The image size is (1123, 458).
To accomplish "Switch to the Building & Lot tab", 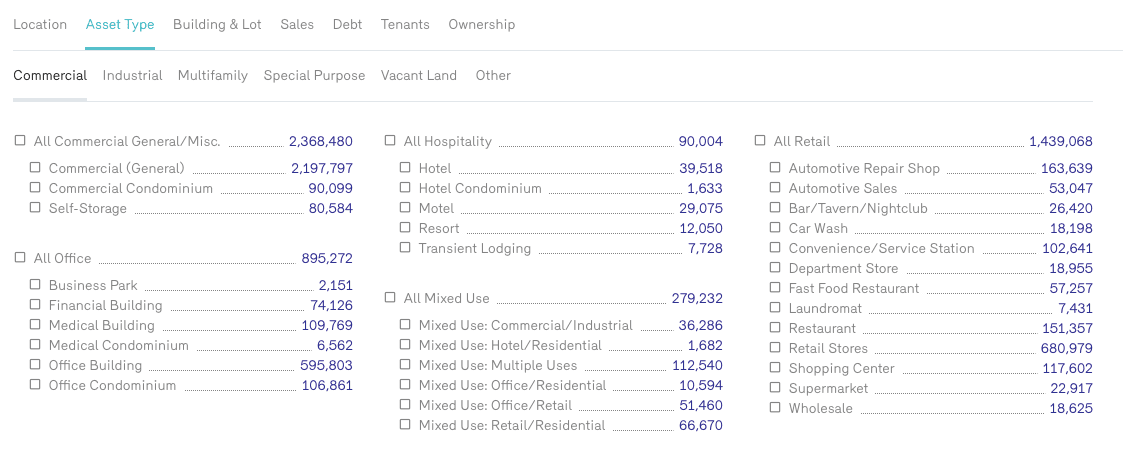I will pyautogui.click(x=217, y=24).
